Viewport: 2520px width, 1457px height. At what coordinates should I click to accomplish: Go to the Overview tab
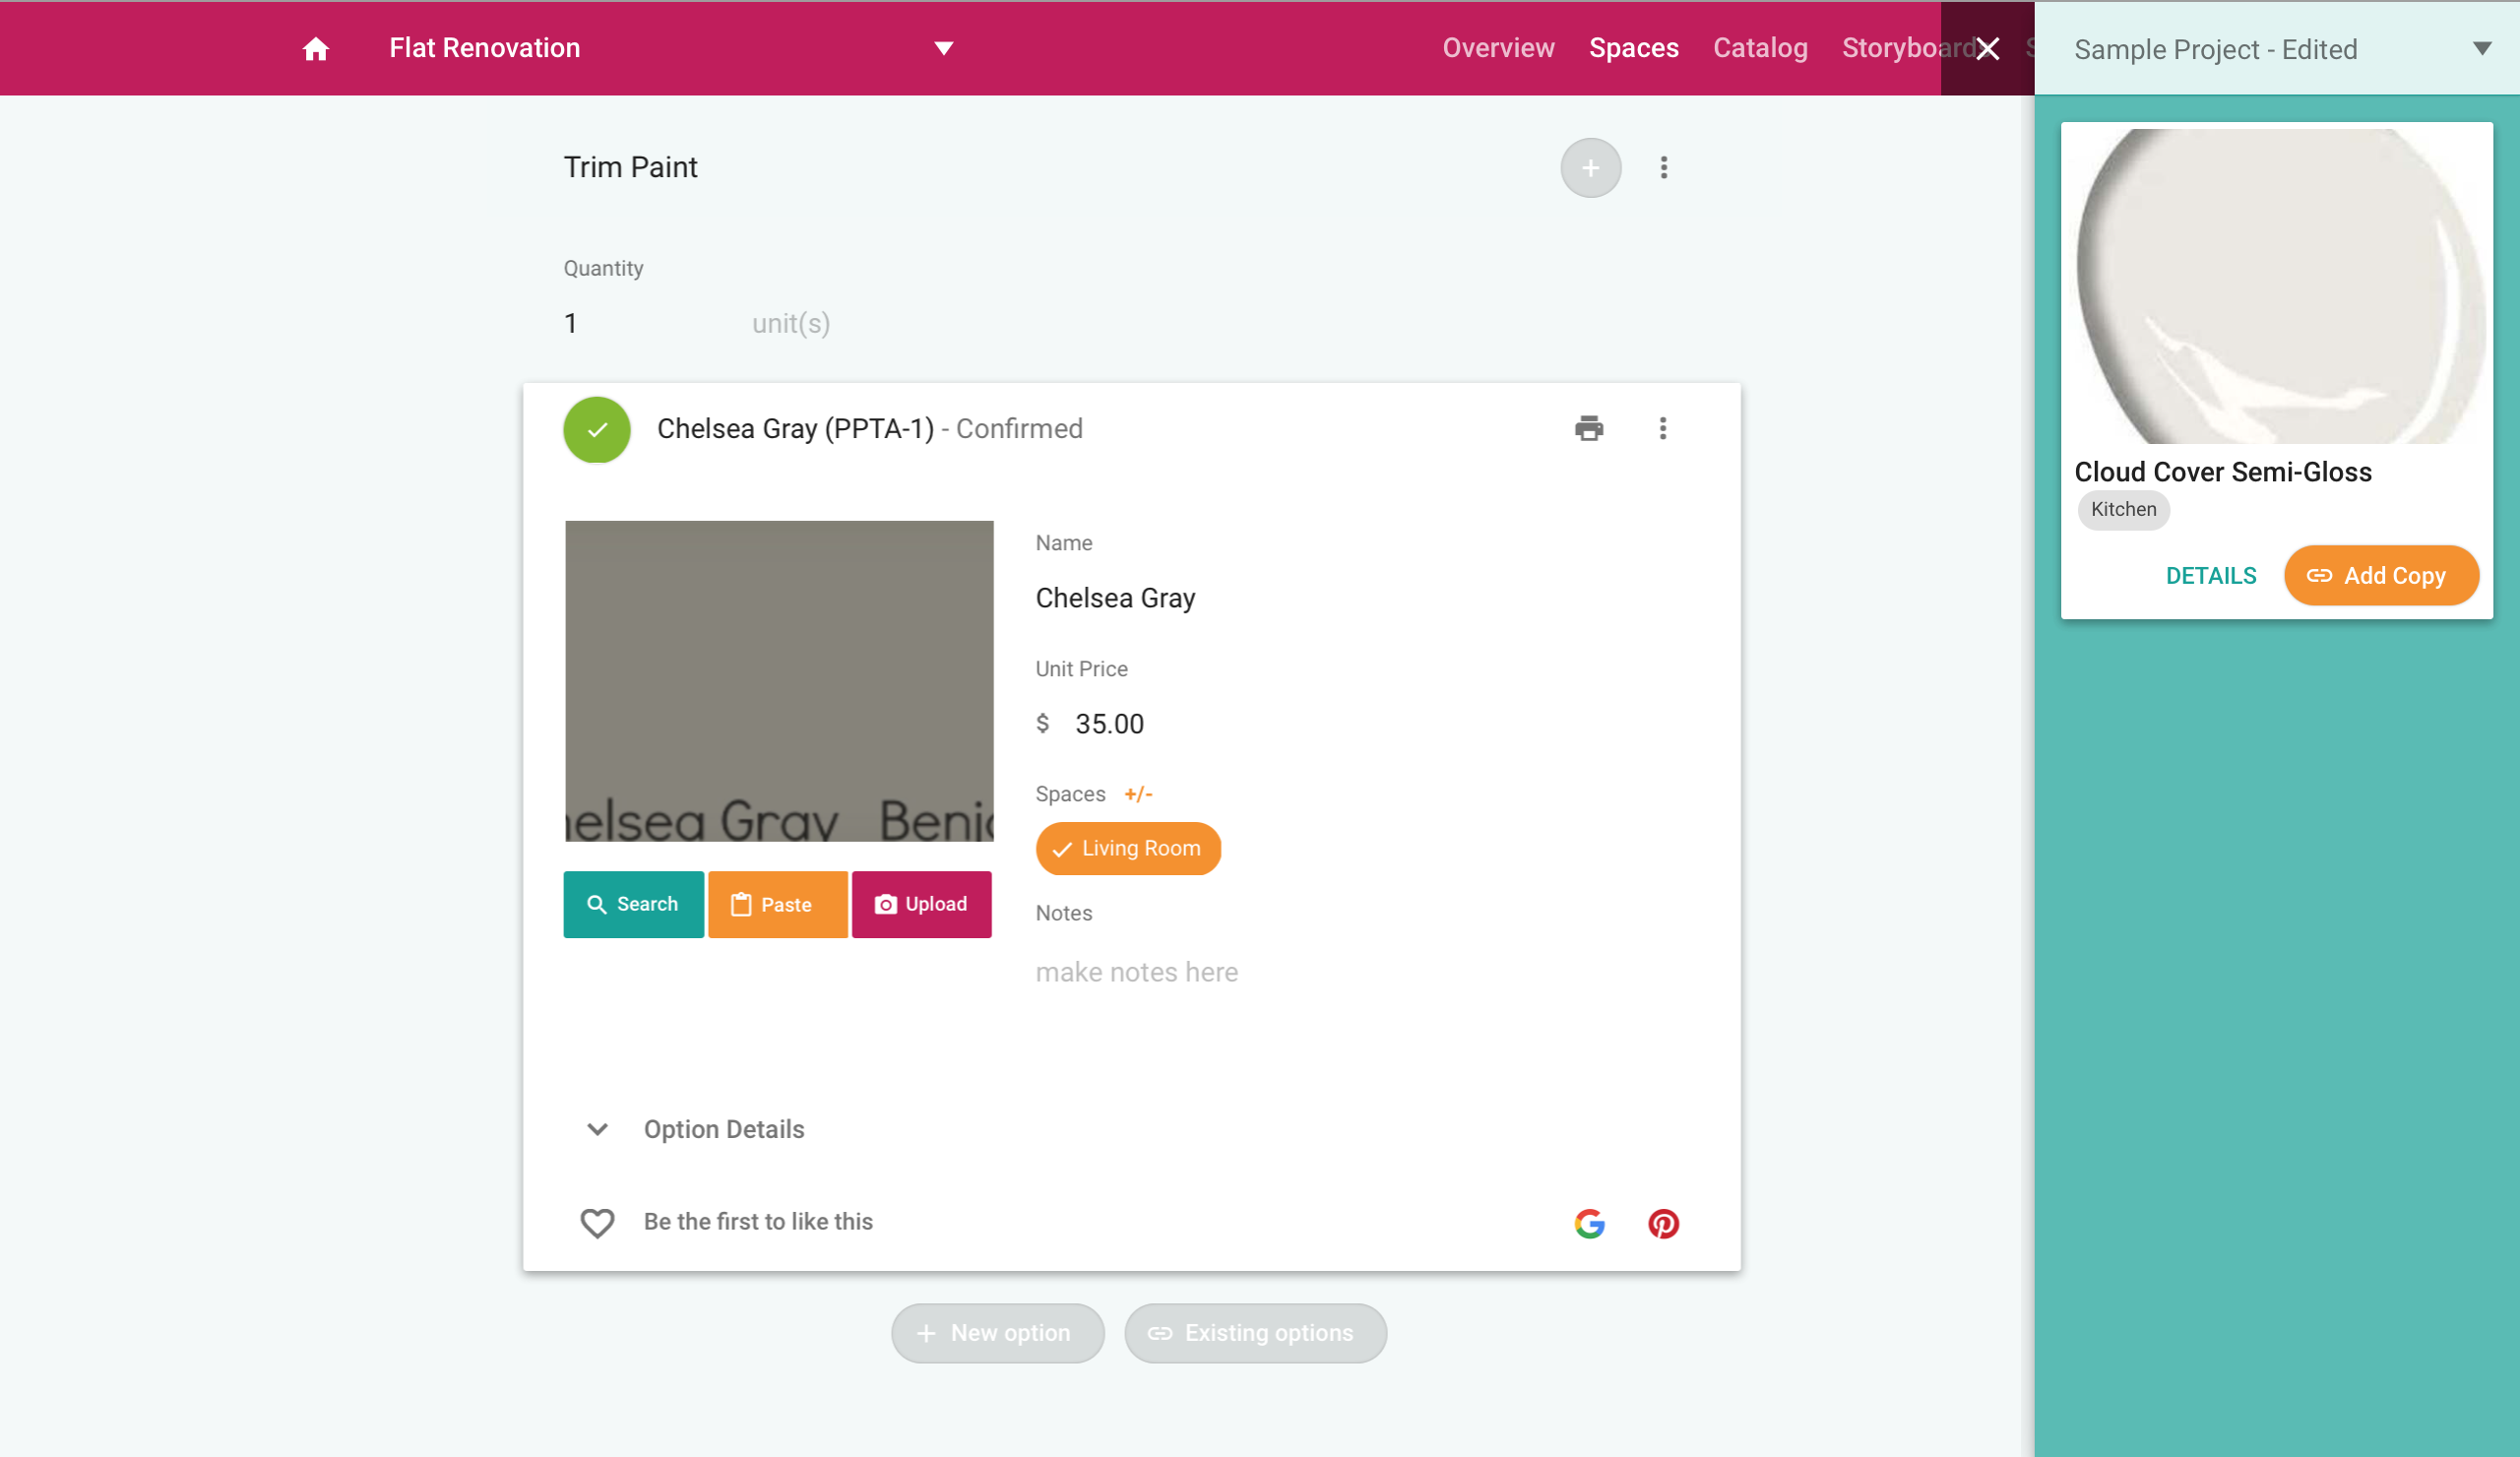[x=1498, y=48]
